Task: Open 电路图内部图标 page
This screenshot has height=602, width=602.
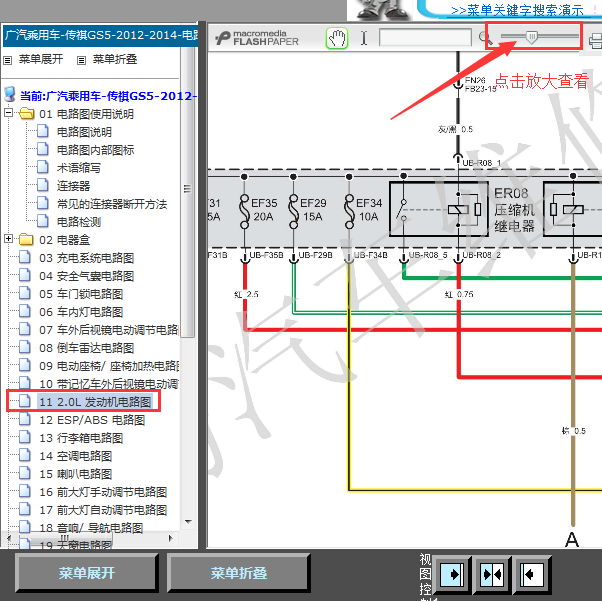Action: click(95, 150)
